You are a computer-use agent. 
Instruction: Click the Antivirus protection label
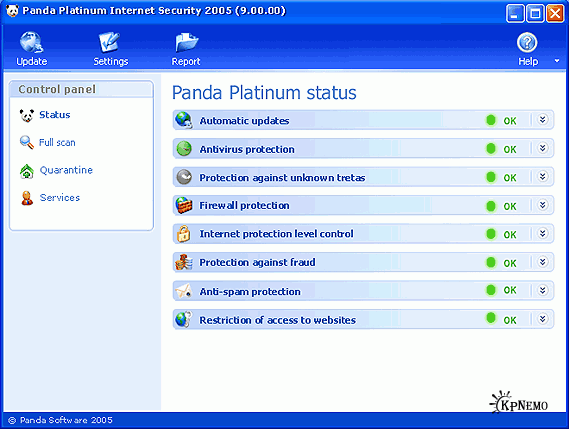coord(247,149)
